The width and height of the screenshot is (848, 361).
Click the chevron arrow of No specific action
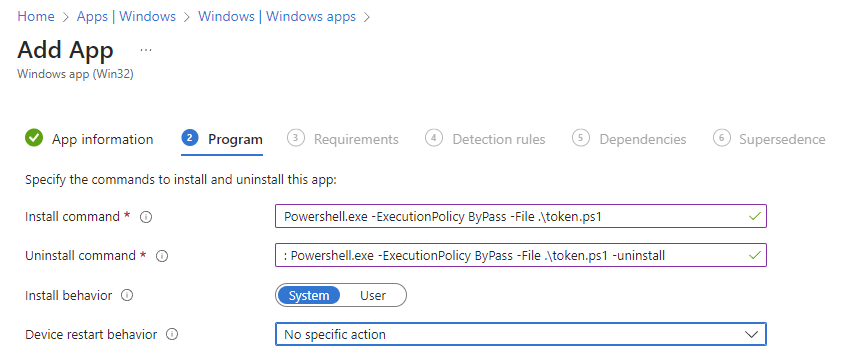(x=751, y=335)
